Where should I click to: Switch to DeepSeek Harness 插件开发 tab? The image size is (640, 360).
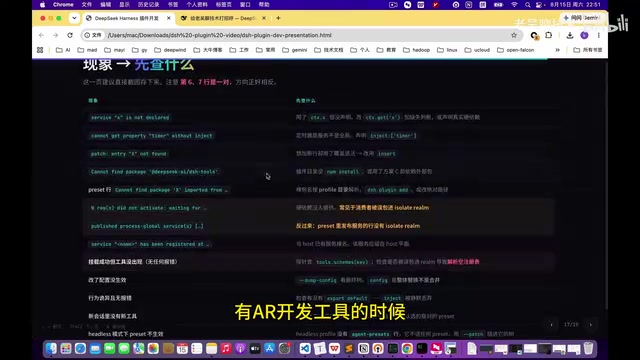[x=128, y=18]
